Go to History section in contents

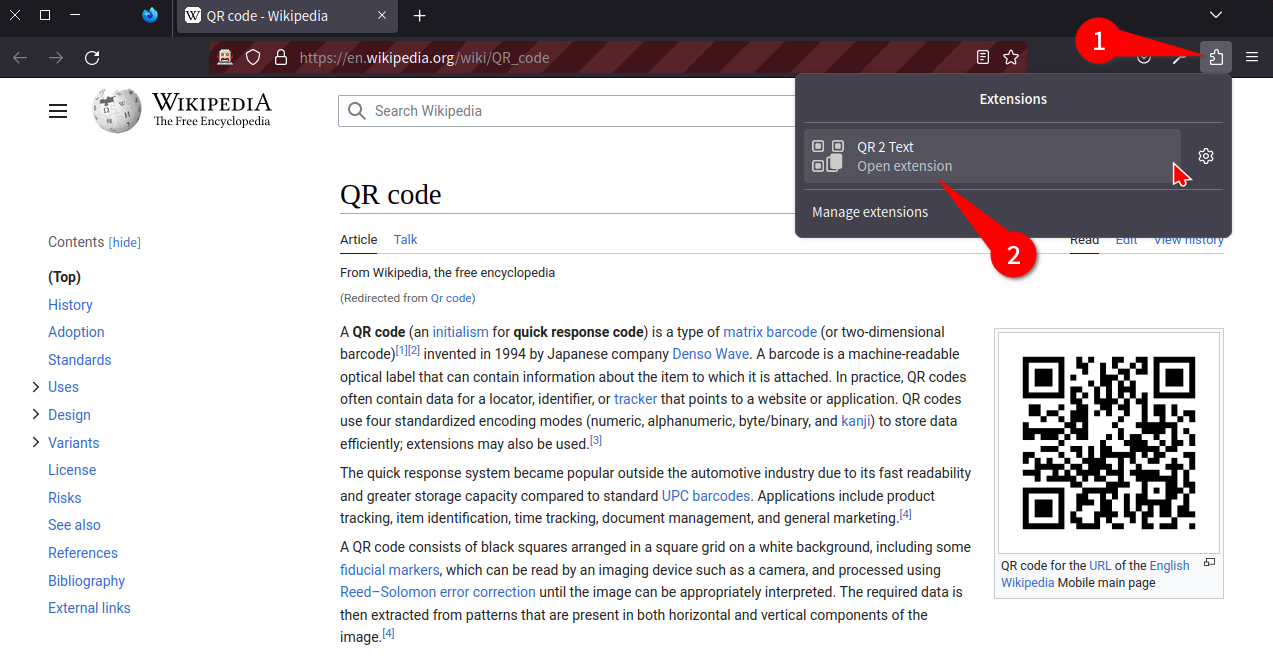(70, 305)
